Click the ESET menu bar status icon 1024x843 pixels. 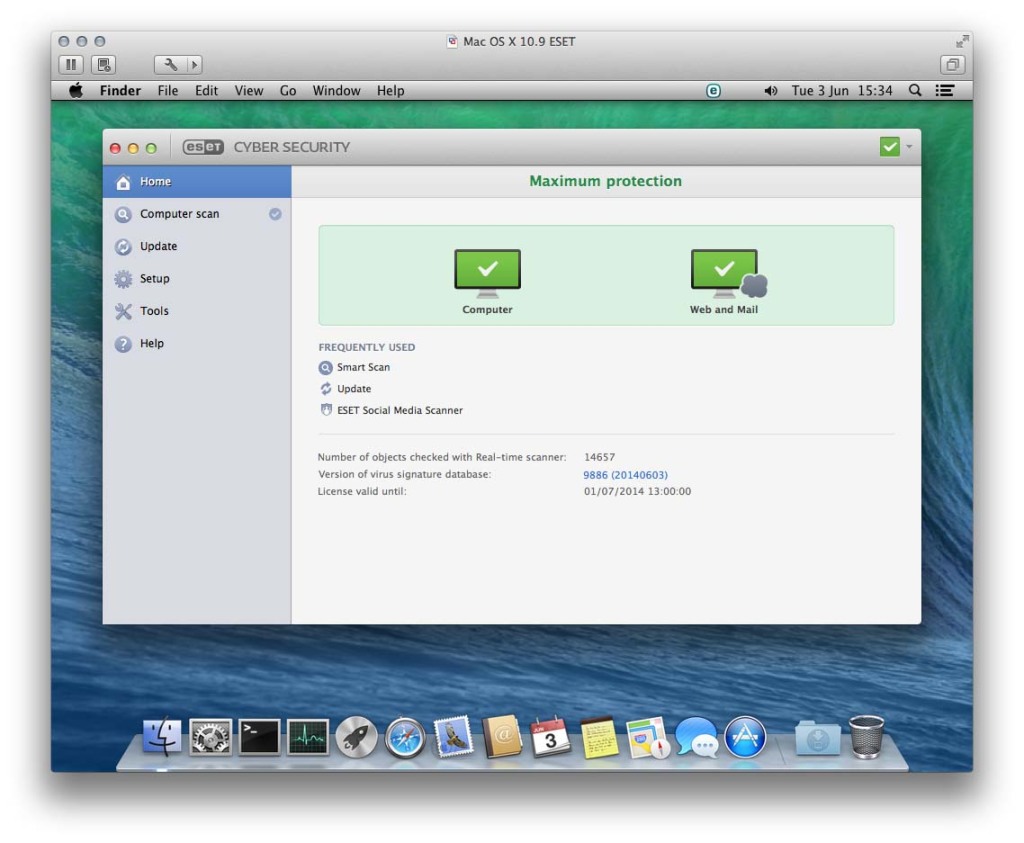click(713, 91)
